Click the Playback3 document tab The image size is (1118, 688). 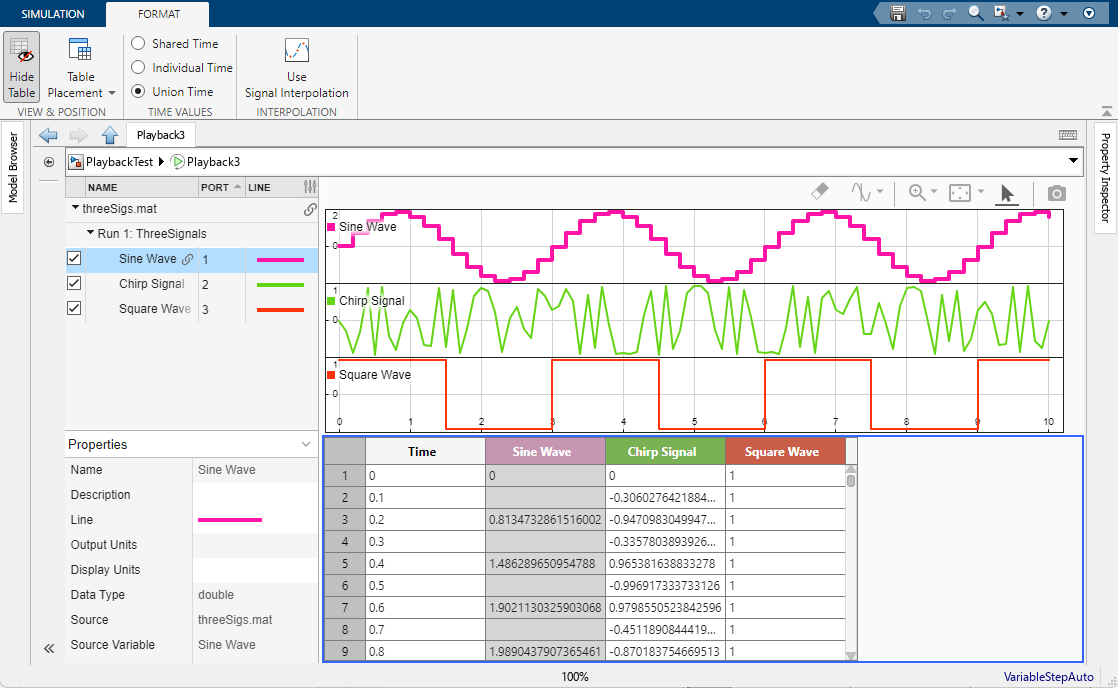pyautogui.click(x=160, y=134)
